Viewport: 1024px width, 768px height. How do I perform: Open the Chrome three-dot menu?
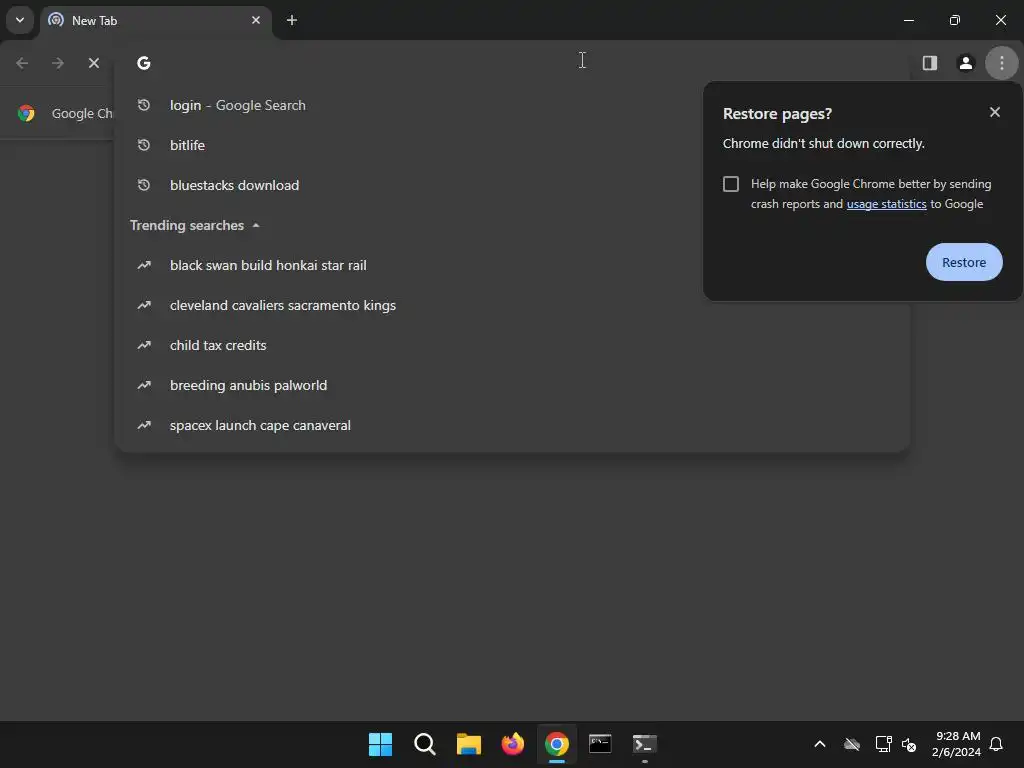1001,63
